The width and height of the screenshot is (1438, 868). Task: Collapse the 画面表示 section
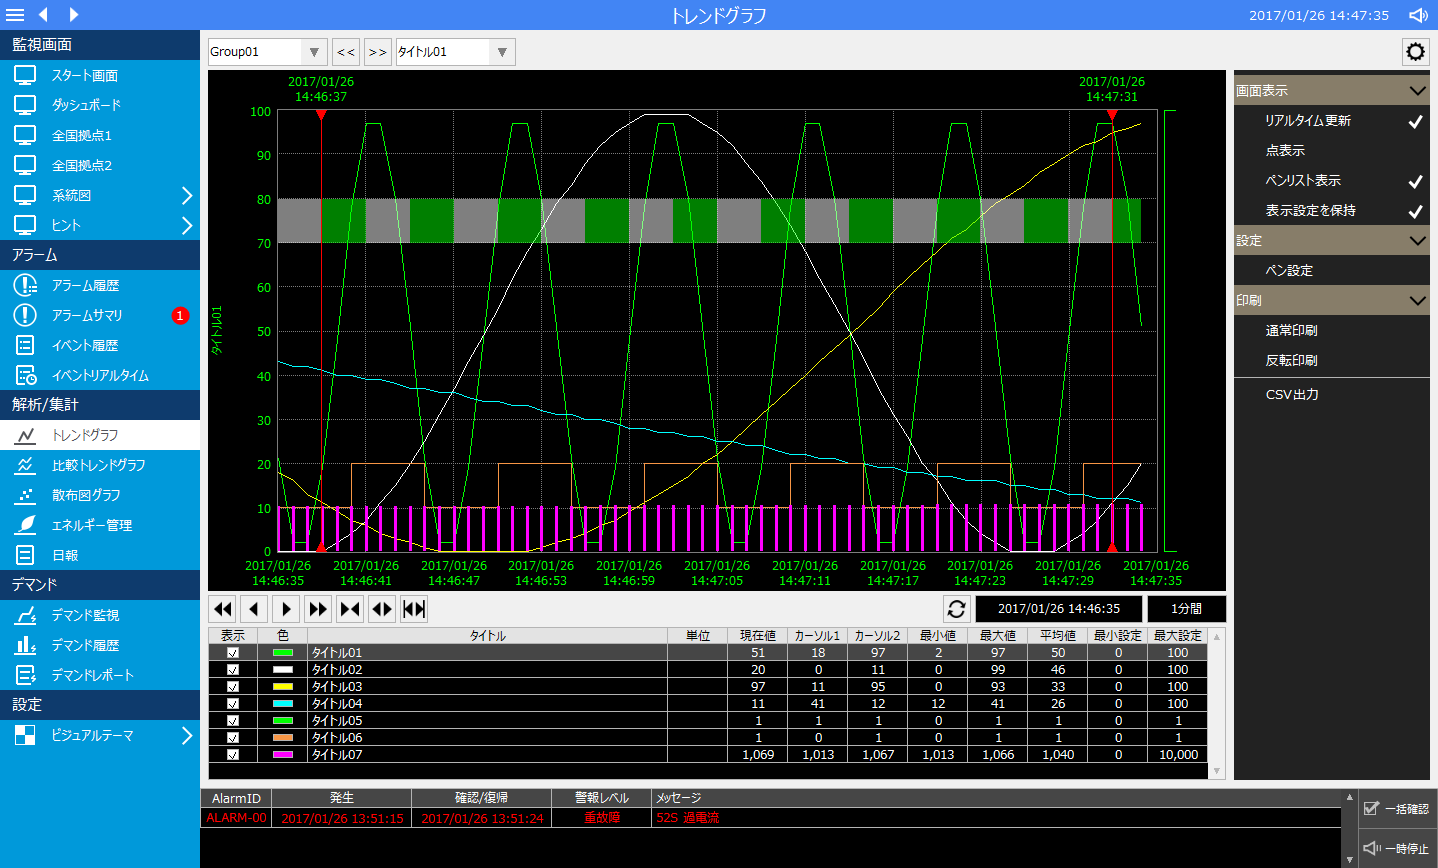click(x=1417, y=91)
